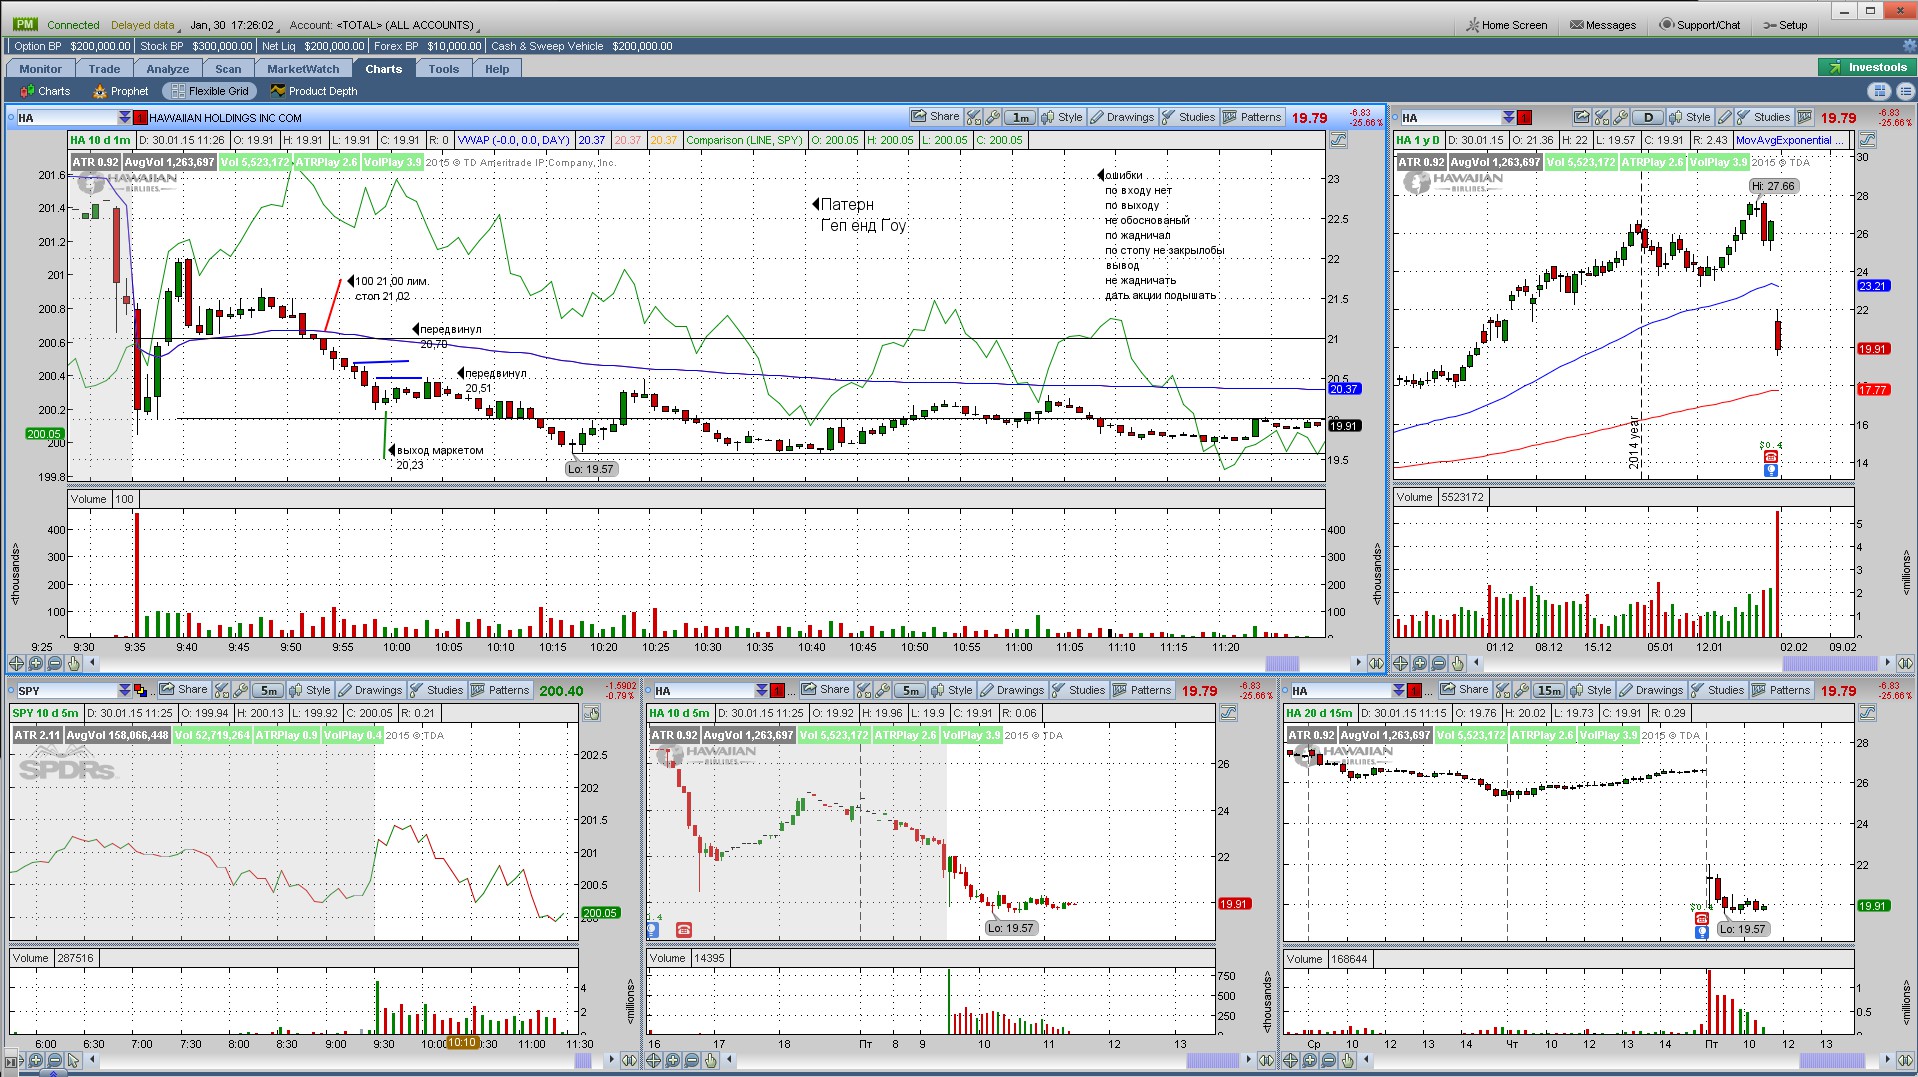Click the Investools button
Screen dimensions: 1918x1077
pyautogui.click(x=1867, y=67)
